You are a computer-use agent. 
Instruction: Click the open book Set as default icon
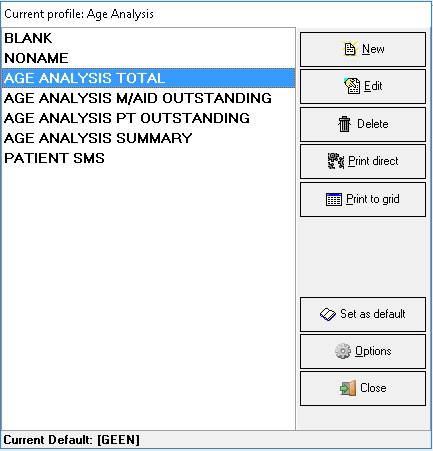pyautogui.click(x=328, y=314)
